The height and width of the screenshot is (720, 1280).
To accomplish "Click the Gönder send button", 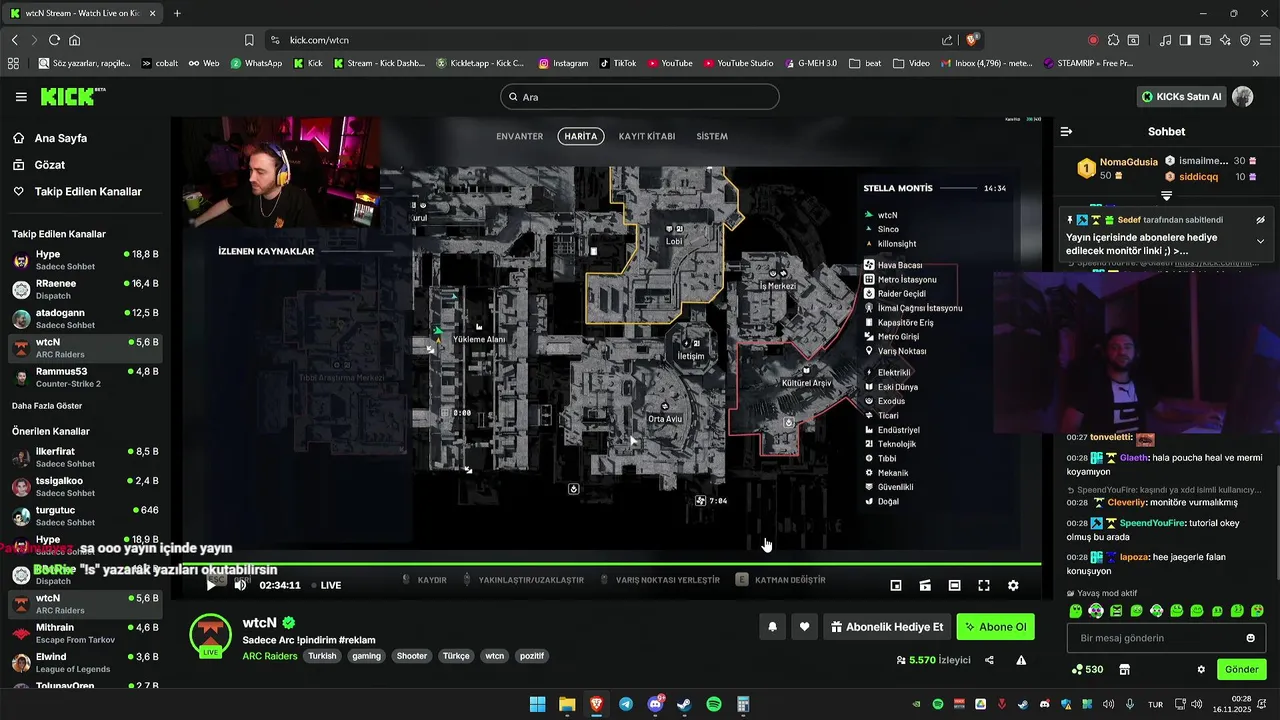I will (1241, 669).
